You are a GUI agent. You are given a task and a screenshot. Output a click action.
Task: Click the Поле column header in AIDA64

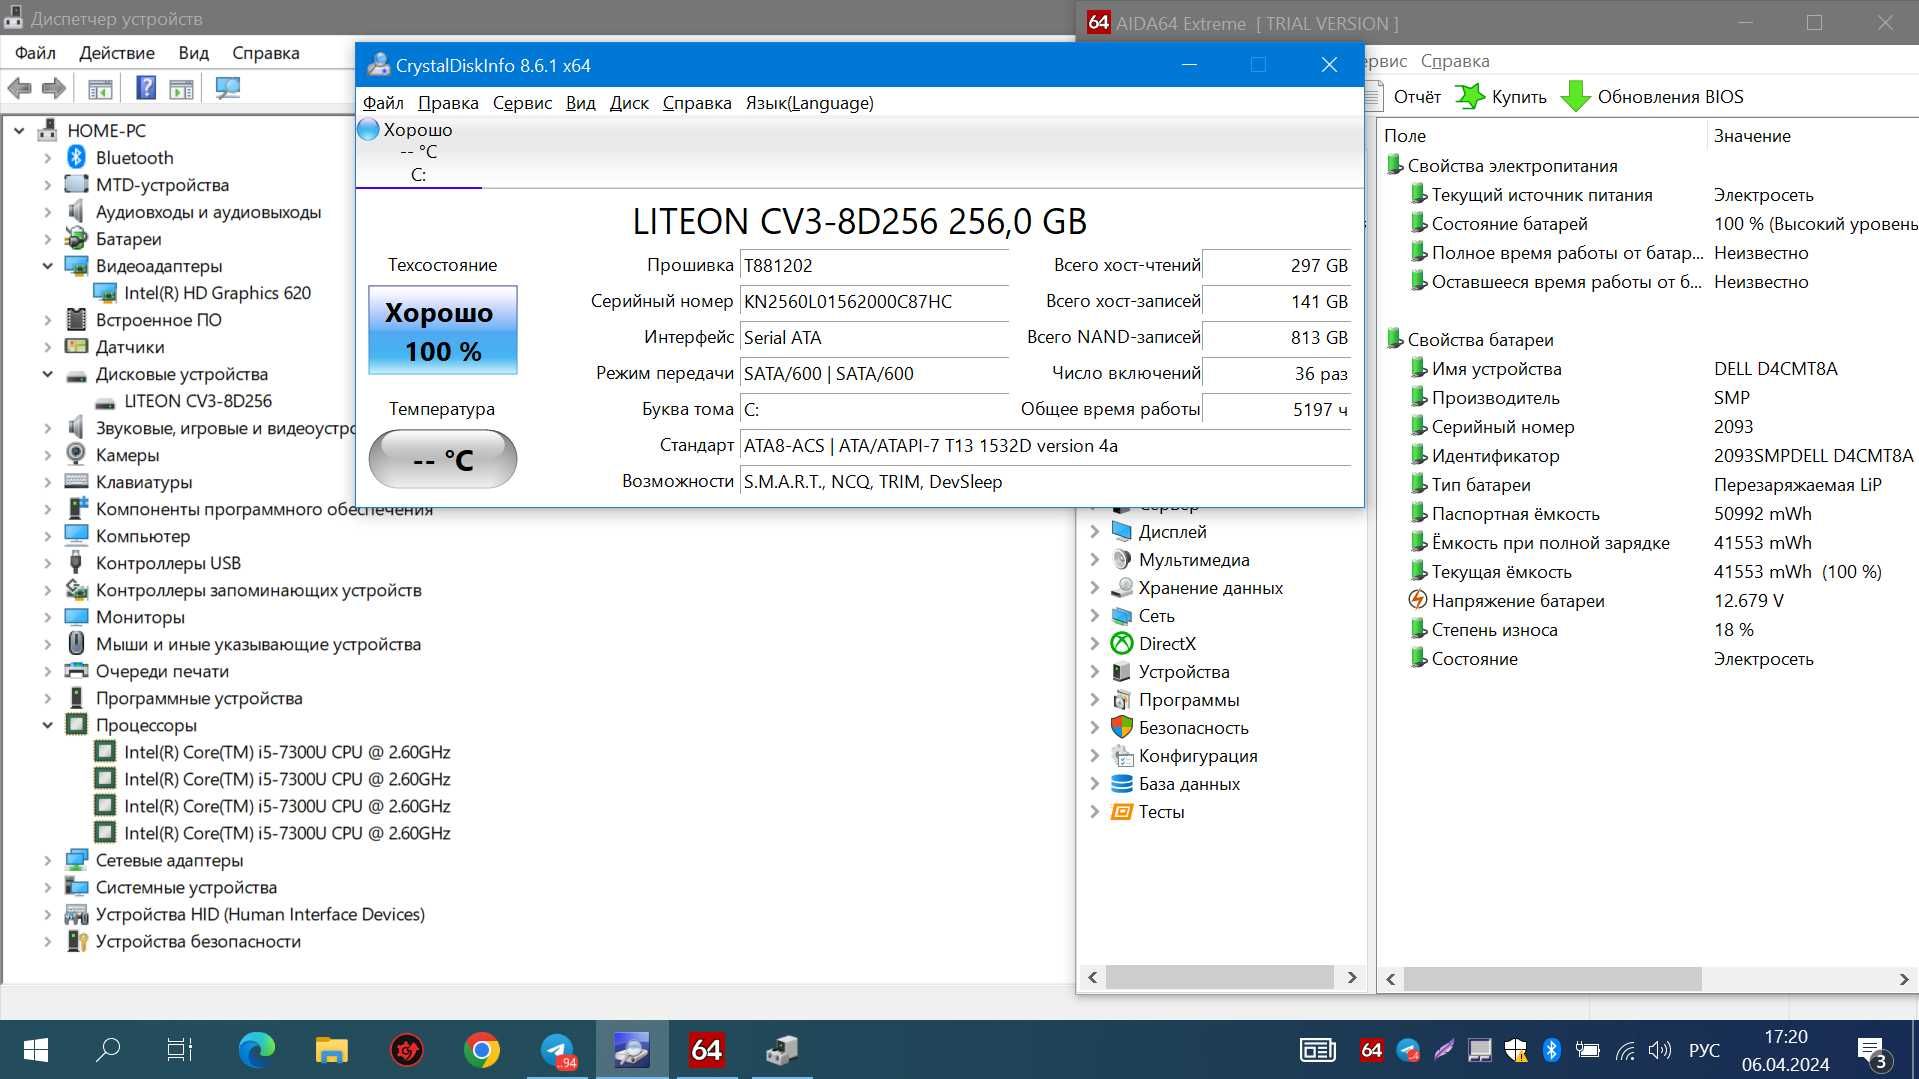1405,136
